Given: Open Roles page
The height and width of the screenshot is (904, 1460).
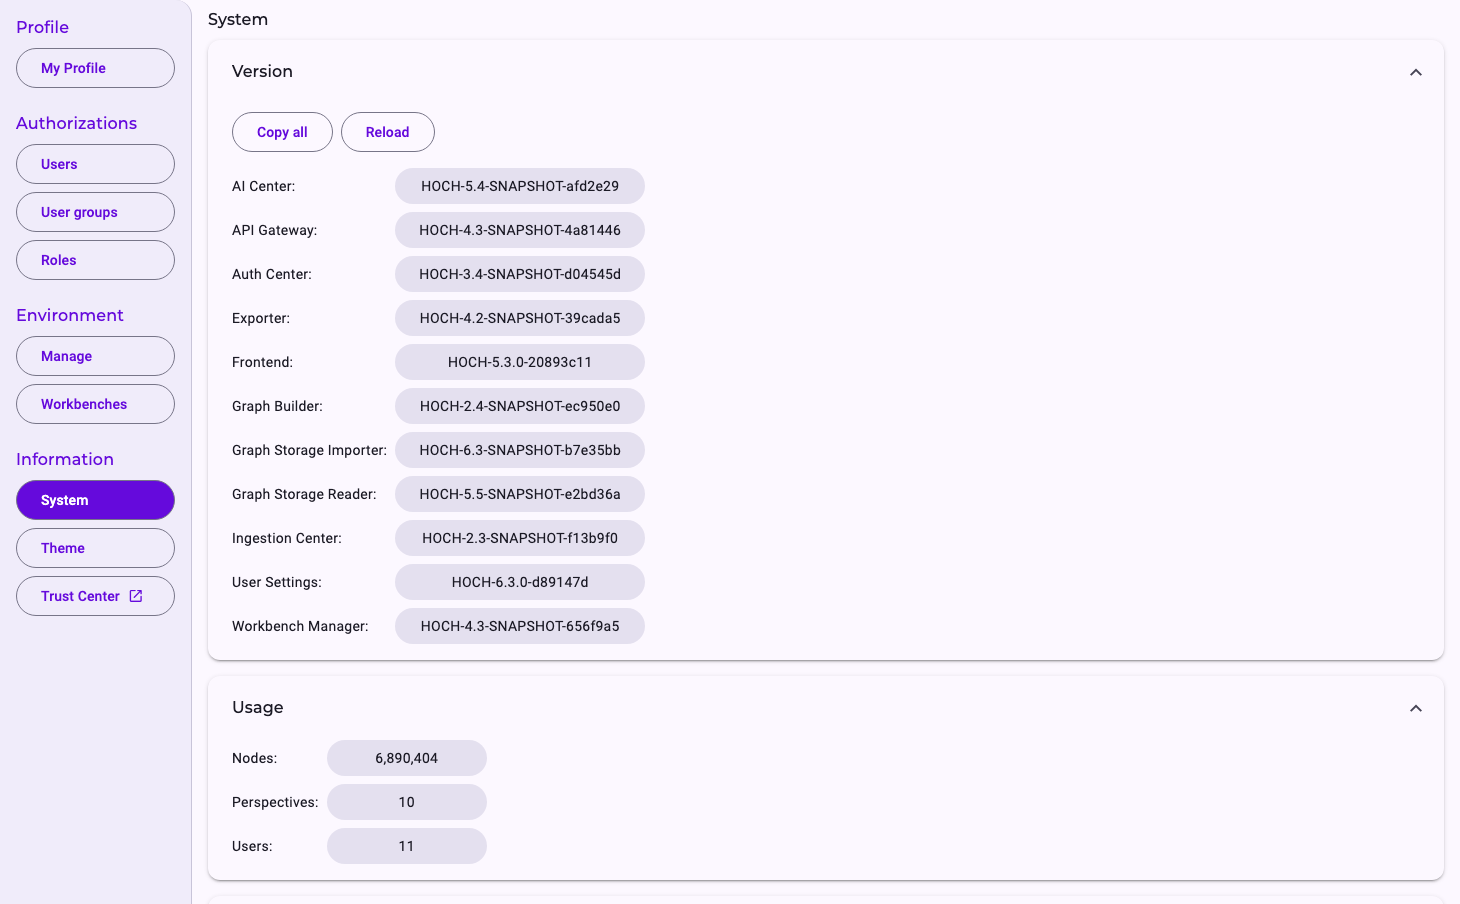Looking at the screenshot, I should [95, 260].
